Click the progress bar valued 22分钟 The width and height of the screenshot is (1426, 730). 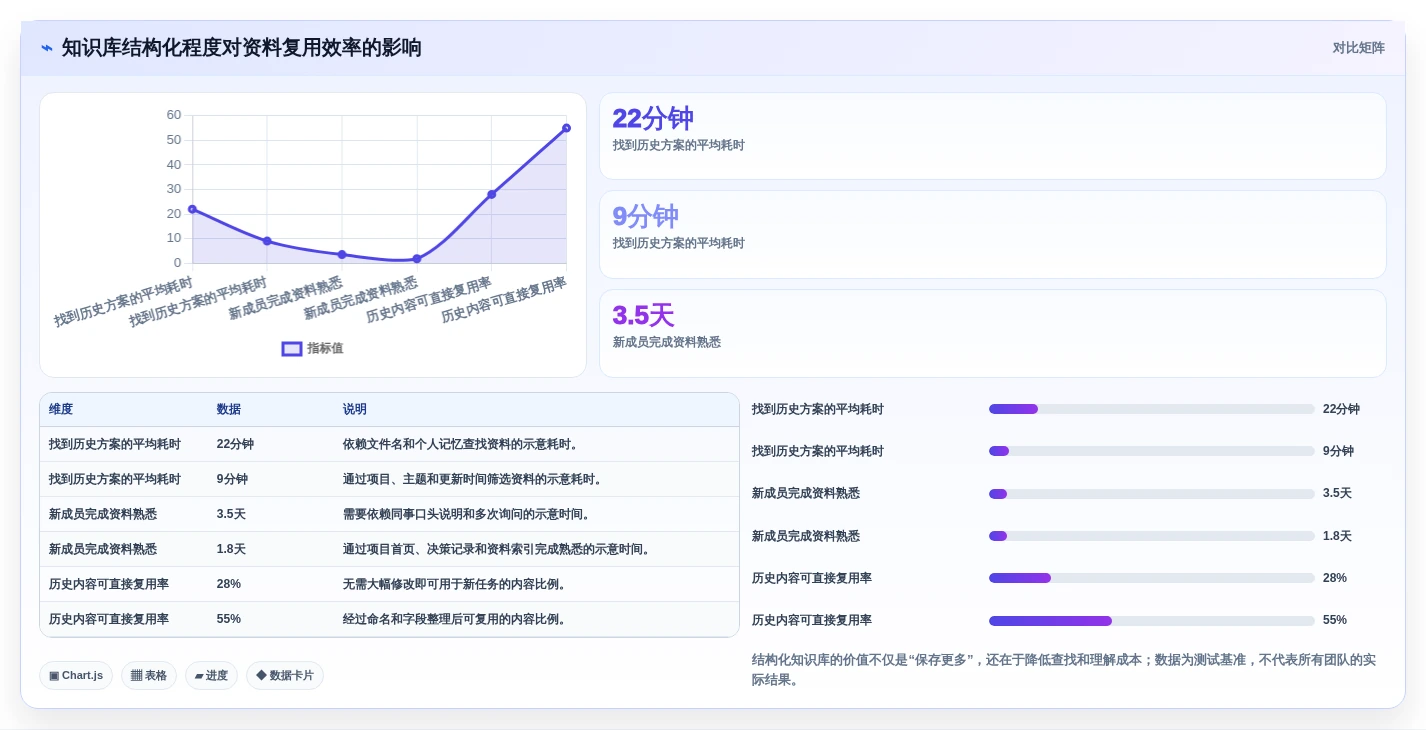(1152, 409)
